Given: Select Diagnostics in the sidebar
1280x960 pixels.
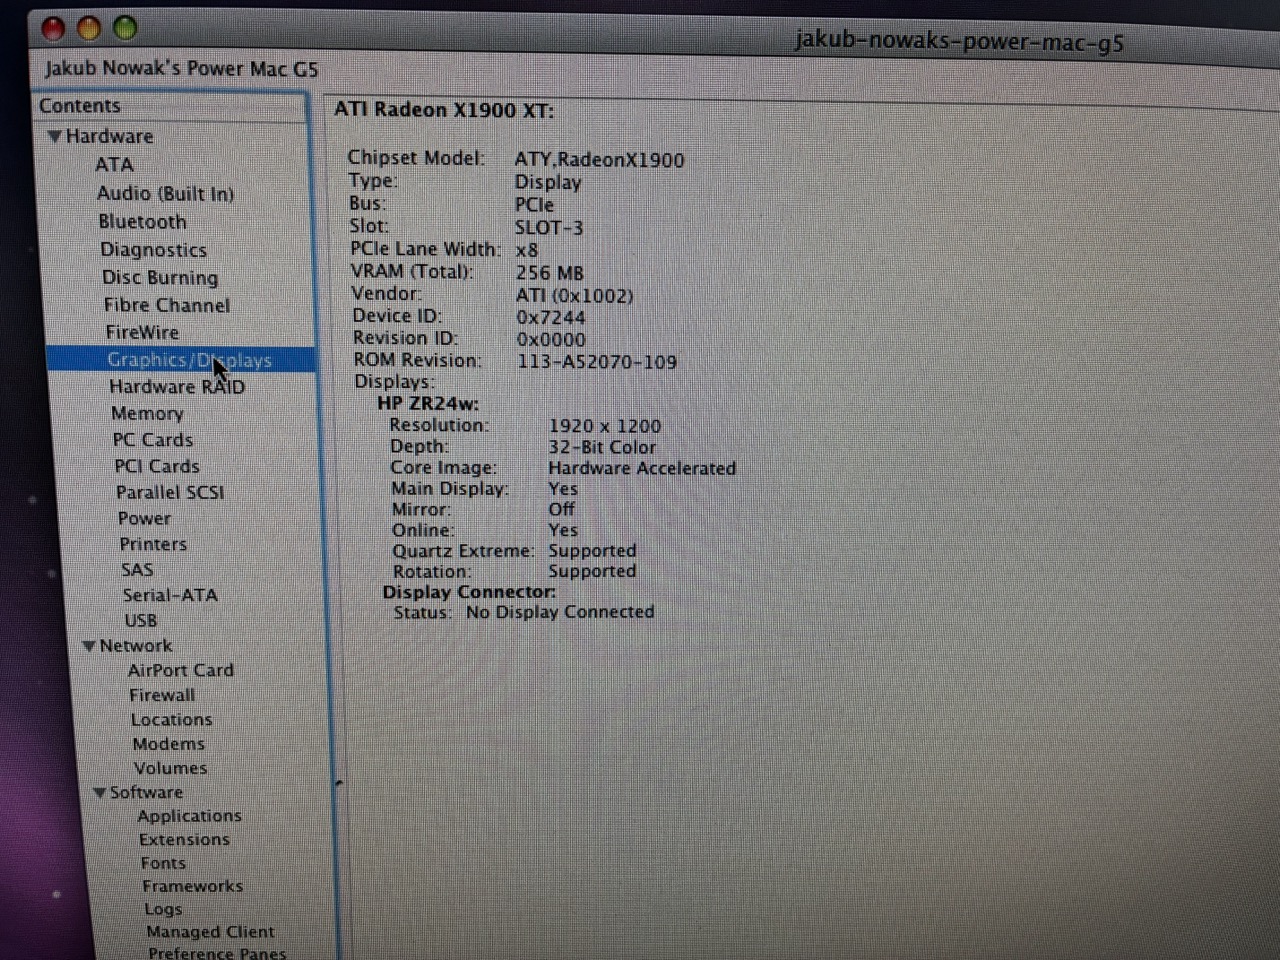Looking at the screenshot, I should tap(153, 250).
